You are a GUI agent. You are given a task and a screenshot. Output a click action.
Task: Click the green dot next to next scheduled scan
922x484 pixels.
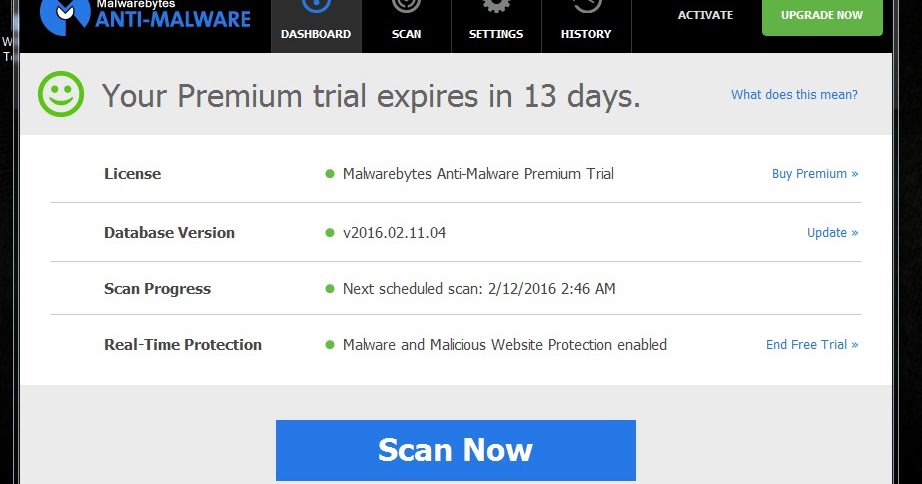click(x=330, y=289)
